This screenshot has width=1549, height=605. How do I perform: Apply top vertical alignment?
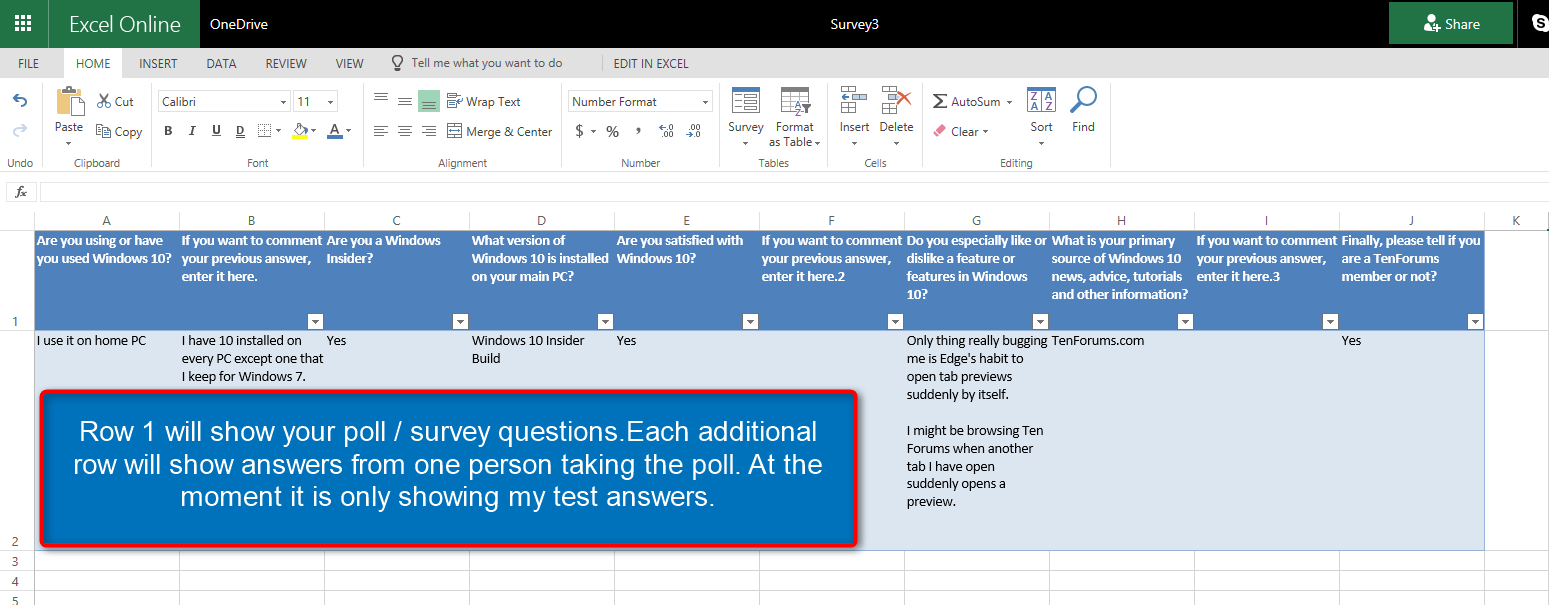click(381, 98)
